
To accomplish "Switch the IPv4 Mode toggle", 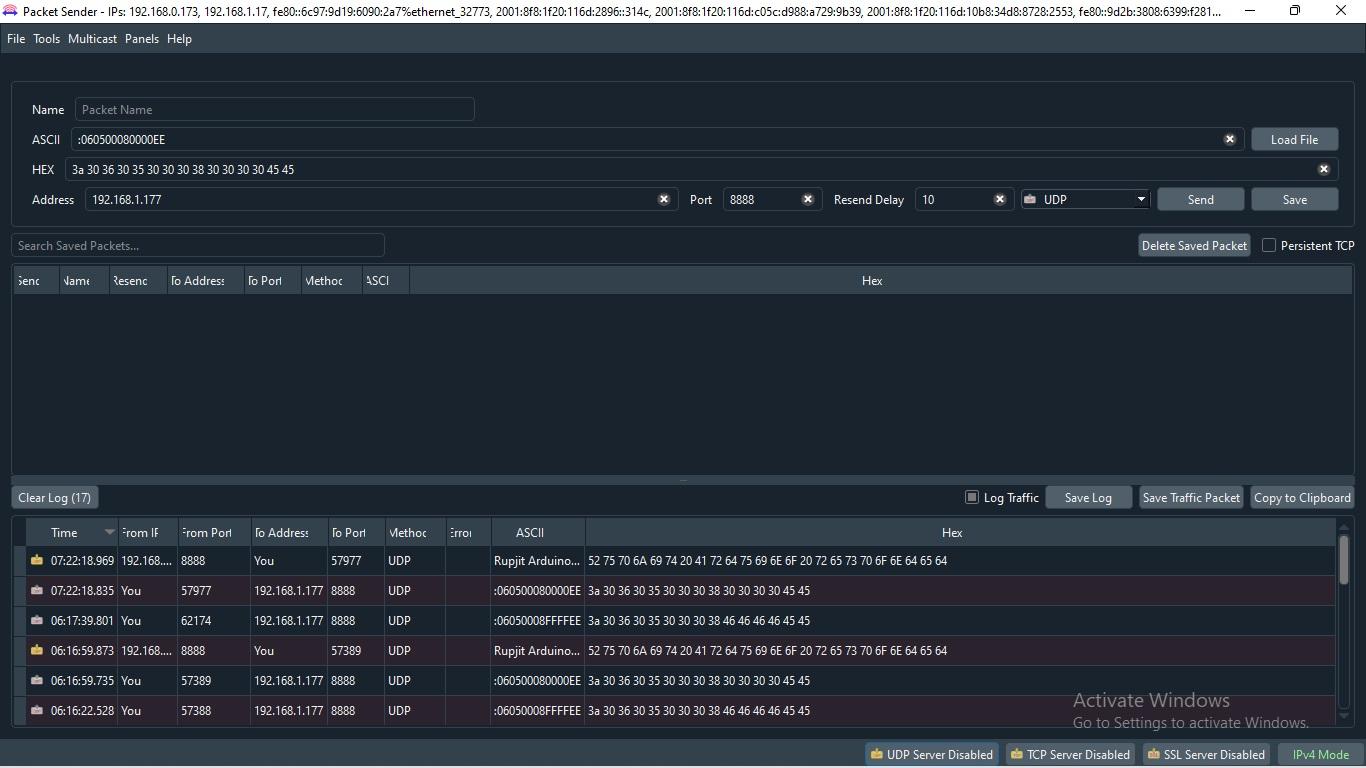I will coord(1318,754).
